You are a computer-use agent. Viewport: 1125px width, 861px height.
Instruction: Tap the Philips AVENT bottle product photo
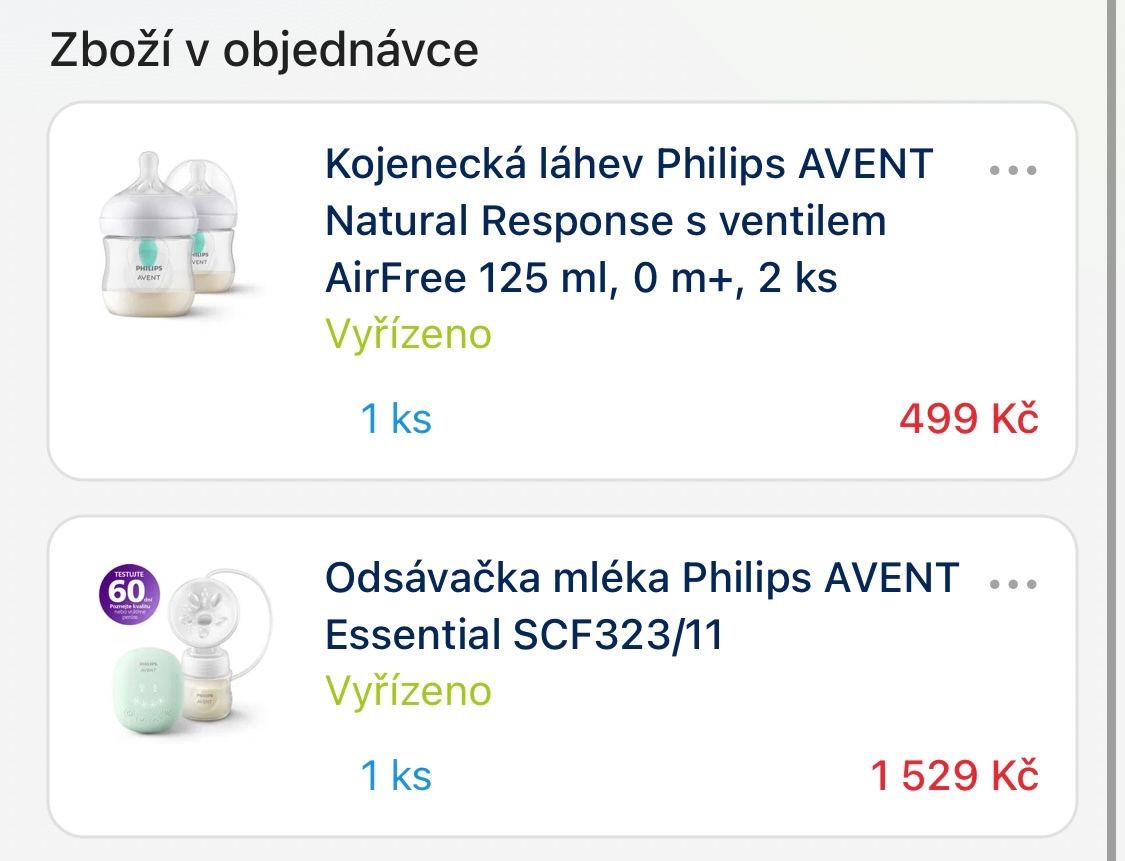170,230
